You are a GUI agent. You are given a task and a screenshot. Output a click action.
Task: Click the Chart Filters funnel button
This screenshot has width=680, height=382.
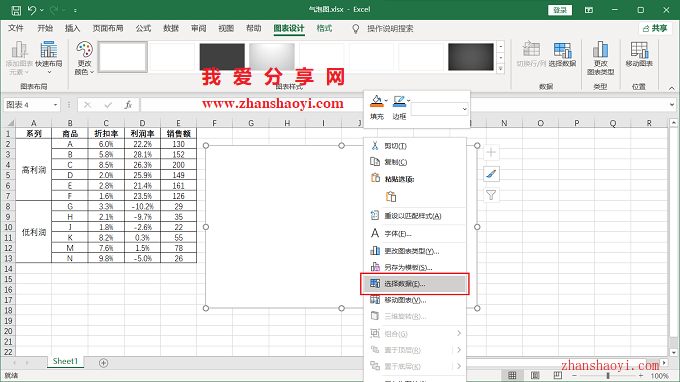[x=491, y=195]
